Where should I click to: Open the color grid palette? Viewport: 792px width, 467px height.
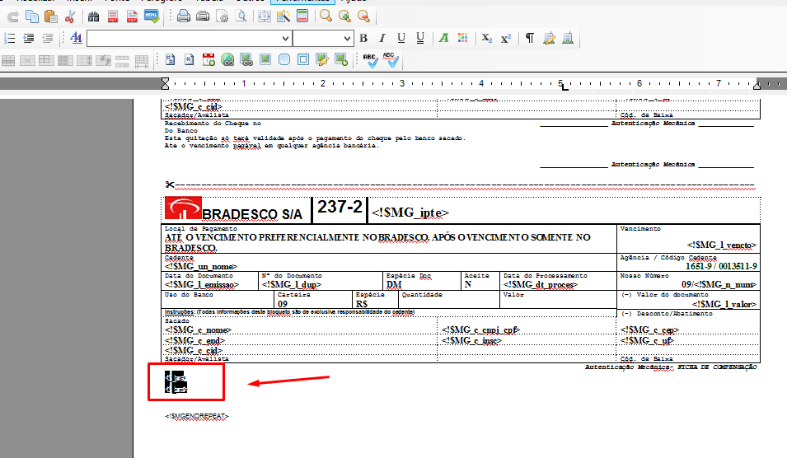463,38
